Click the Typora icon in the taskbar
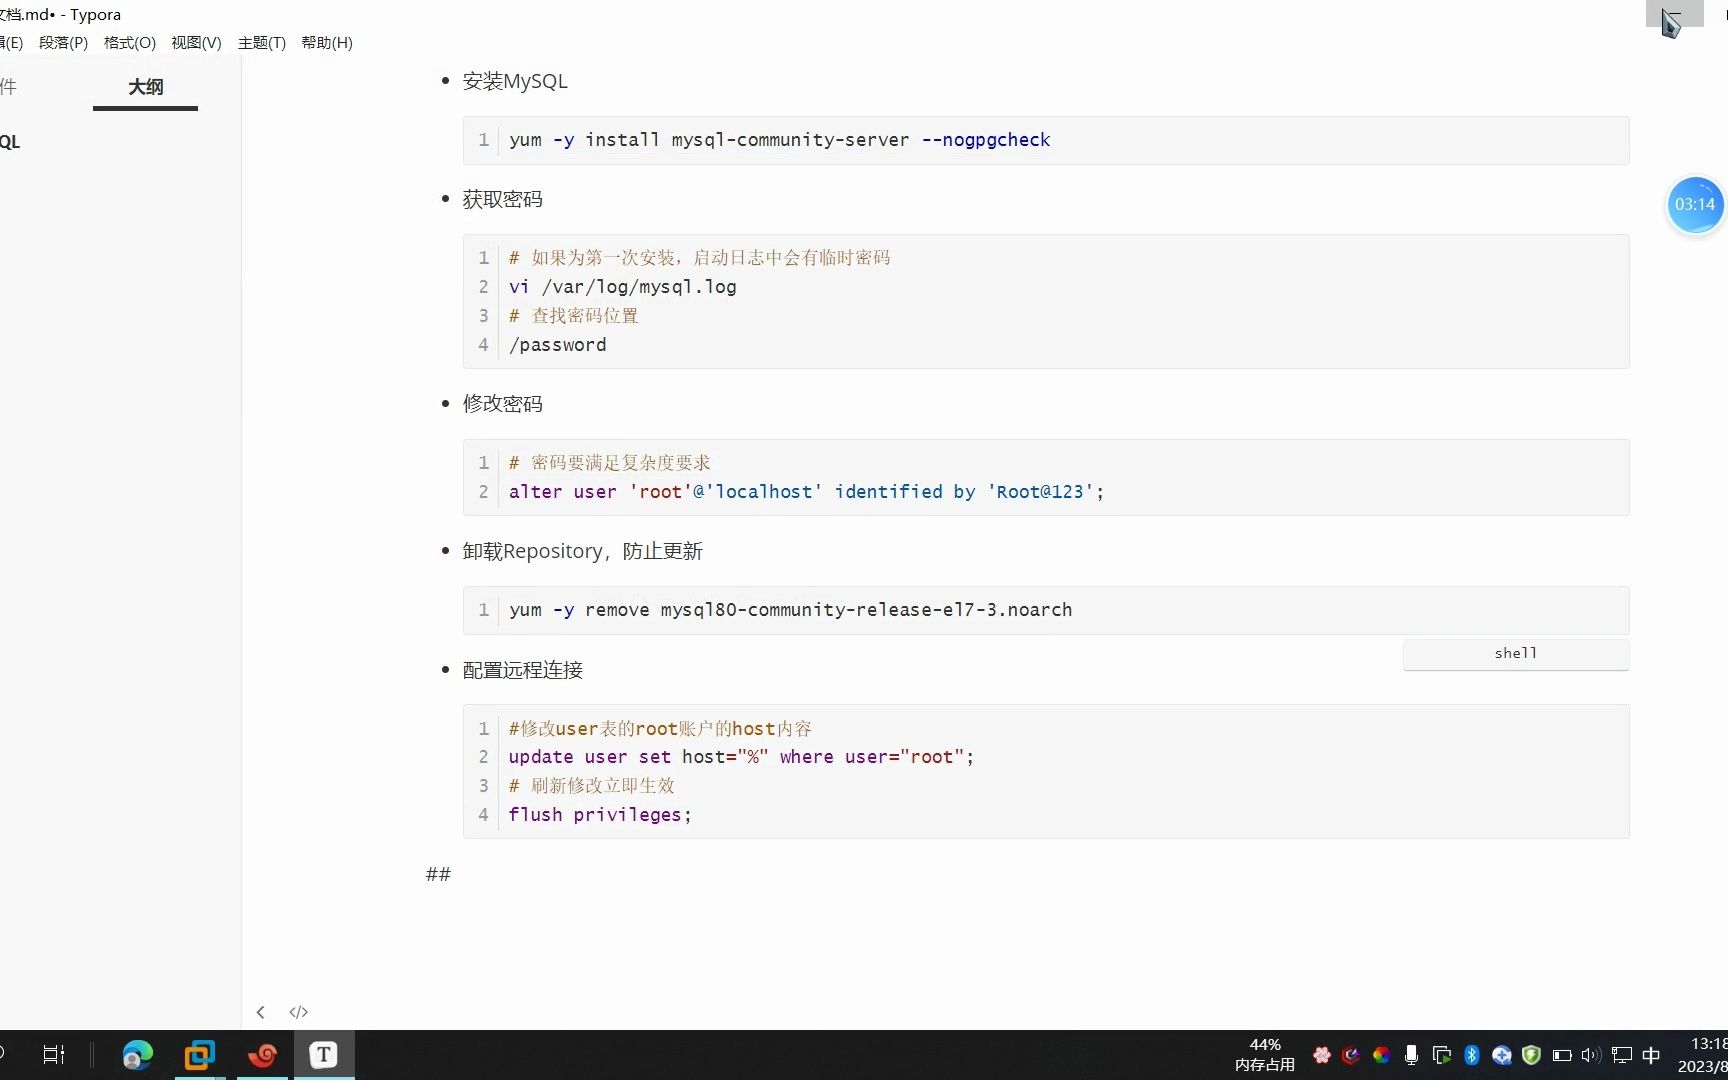 click(323, 1054)
